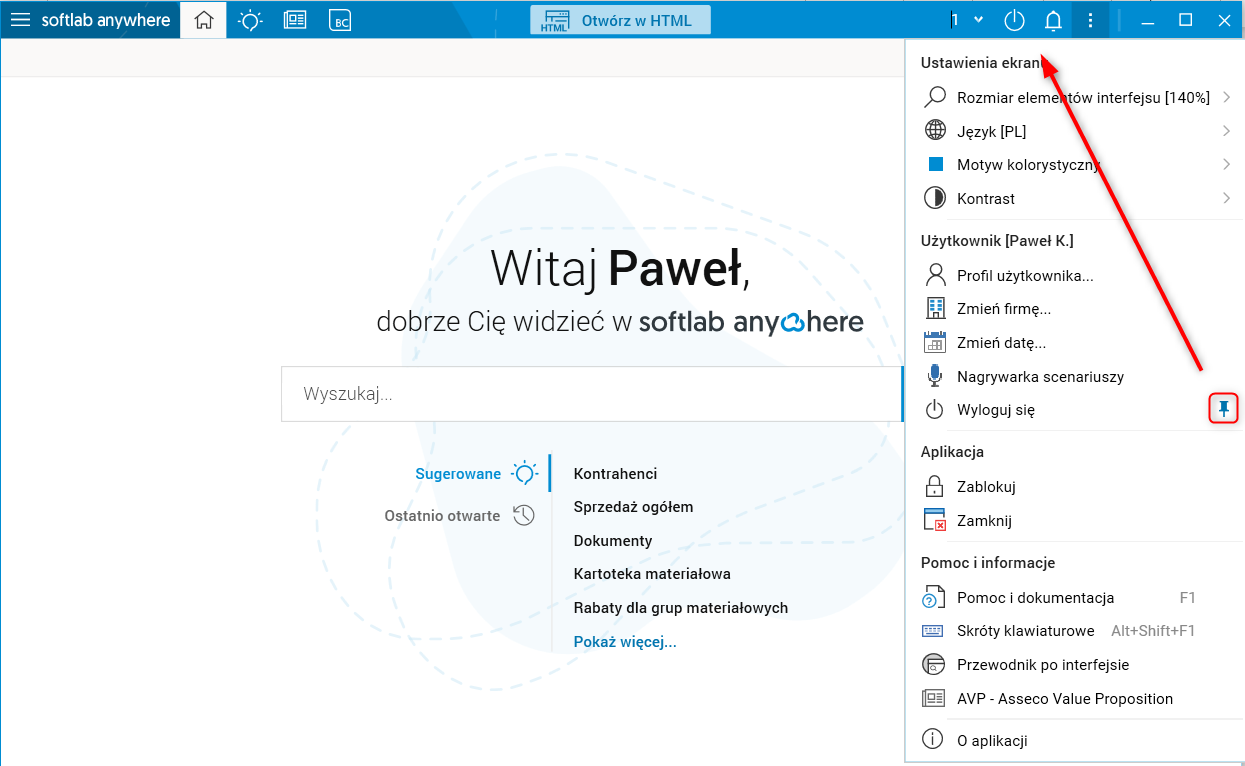Open the Dokumenty suggestion

coord(613,541)
